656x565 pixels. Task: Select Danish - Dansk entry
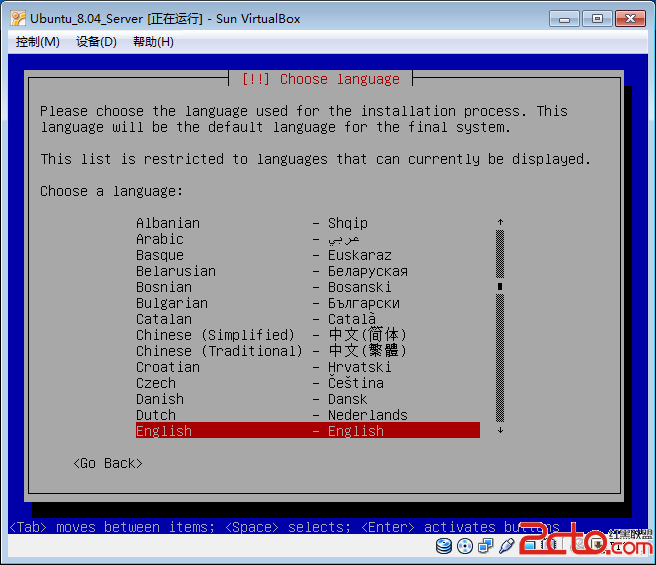(x=308, y=399)
